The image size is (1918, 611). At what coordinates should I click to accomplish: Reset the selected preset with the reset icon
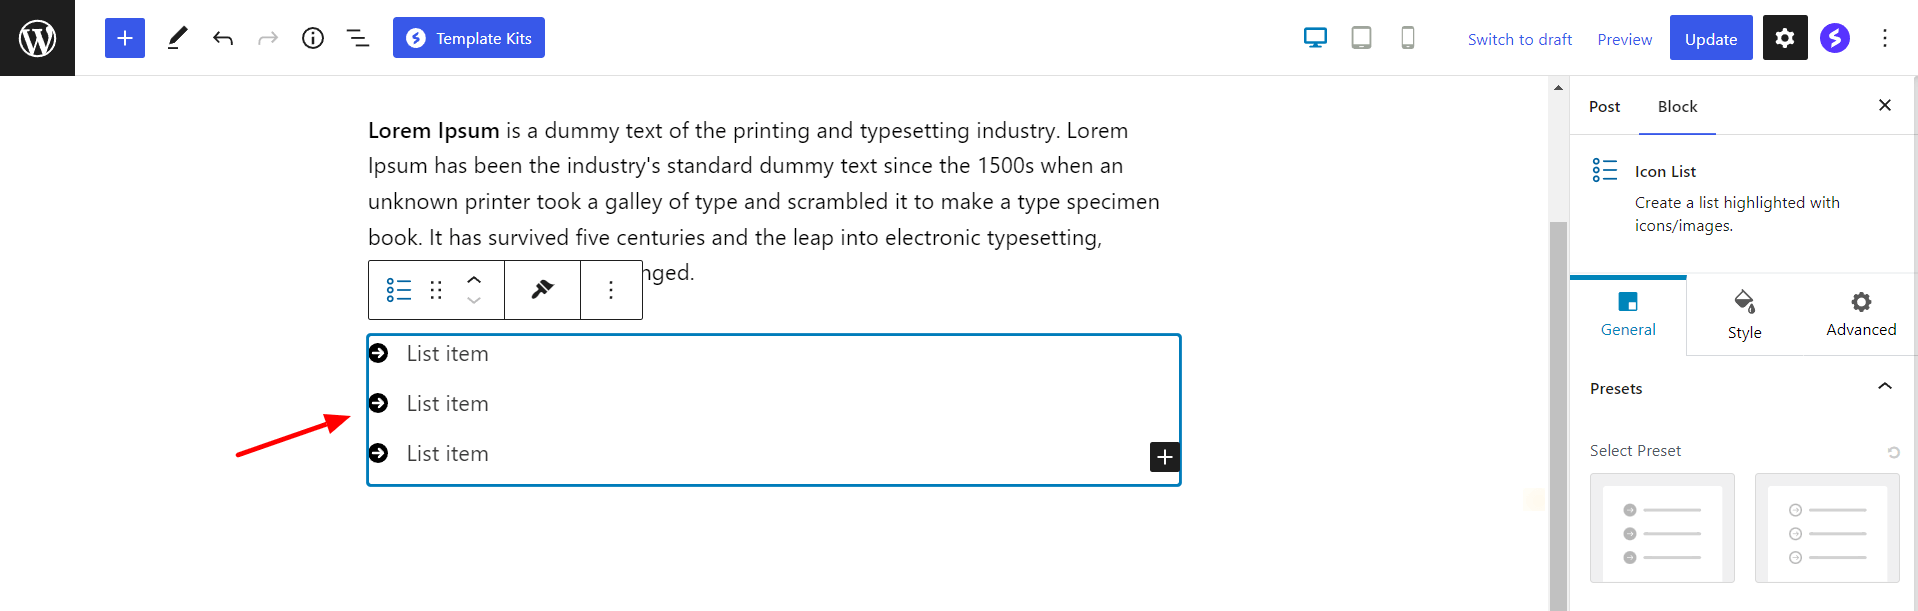tap(1893, 452)
